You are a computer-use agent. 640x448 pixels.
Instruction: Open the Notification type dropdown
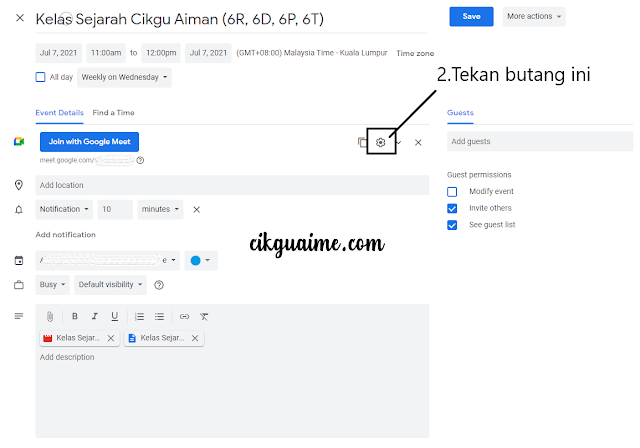point(64,209)
